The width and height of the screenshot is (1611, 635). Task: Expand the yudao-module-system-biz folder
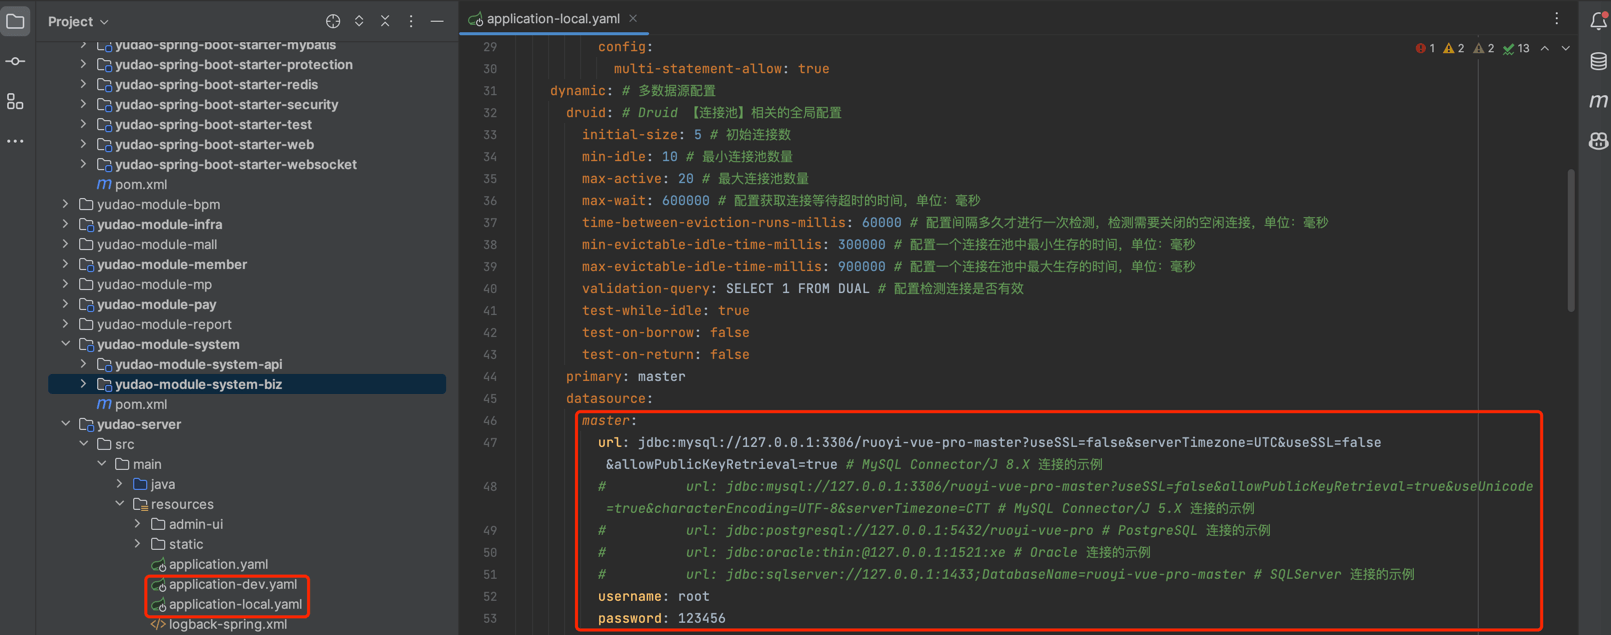click(x=84, y=384)
